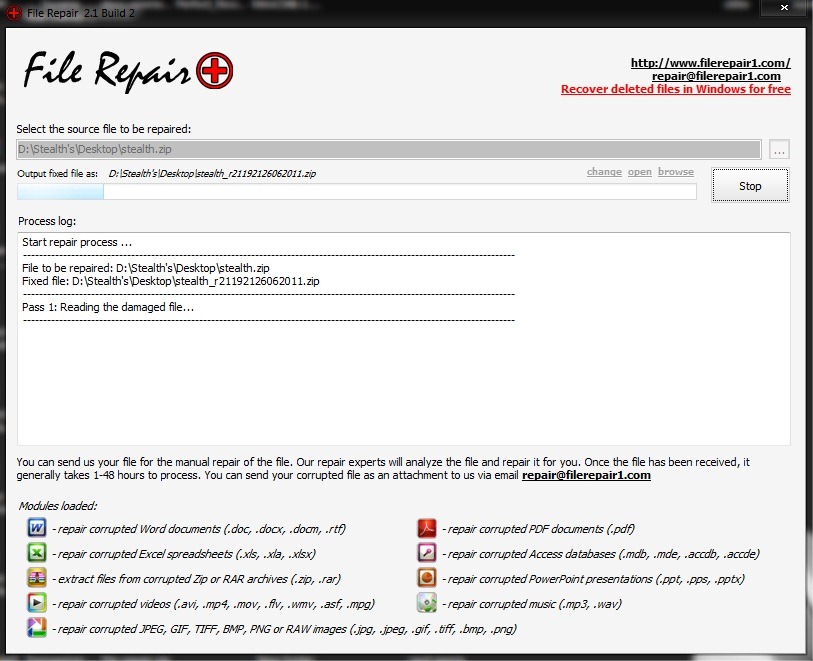
Task: Click the 'open' output file link
Action: [x=639, y=172]
